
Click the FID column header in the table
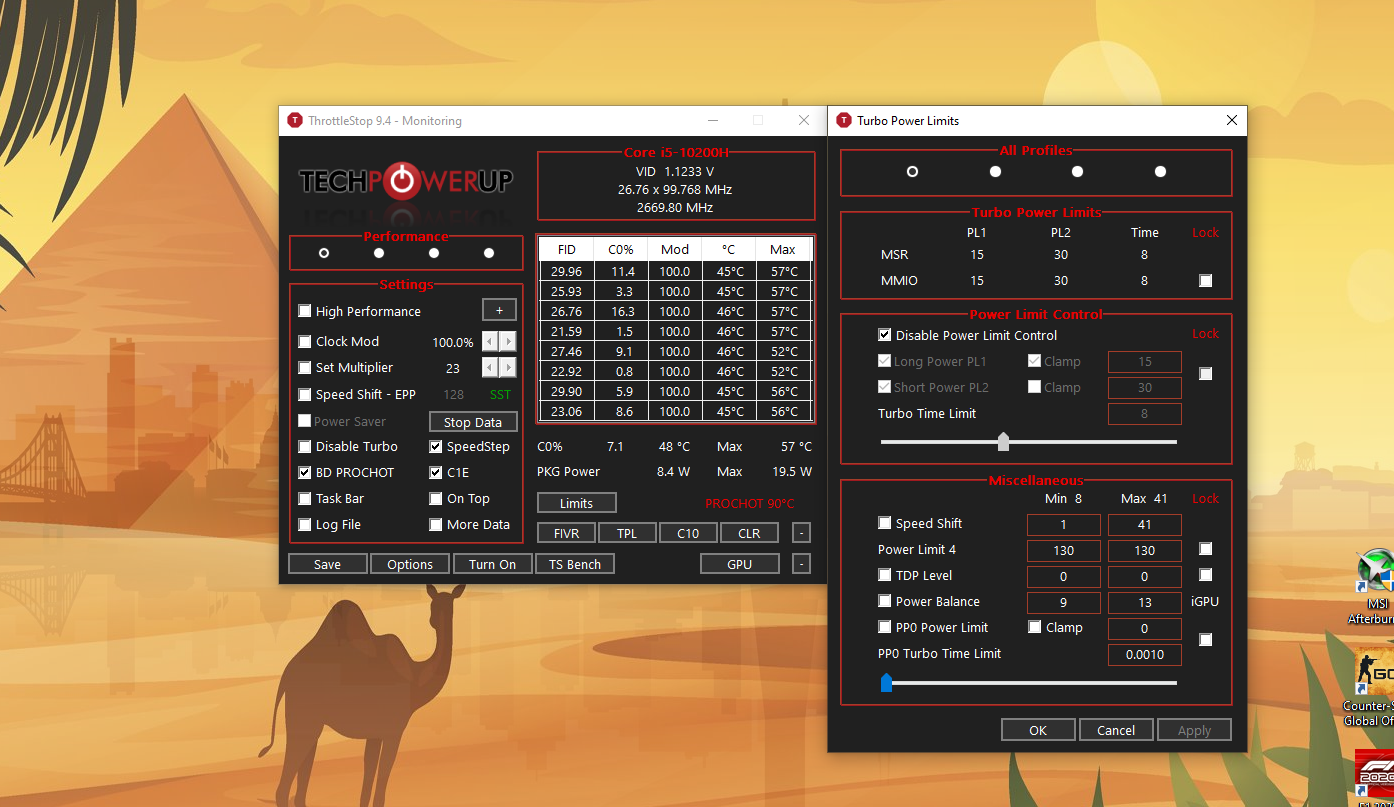click(567, 249)
